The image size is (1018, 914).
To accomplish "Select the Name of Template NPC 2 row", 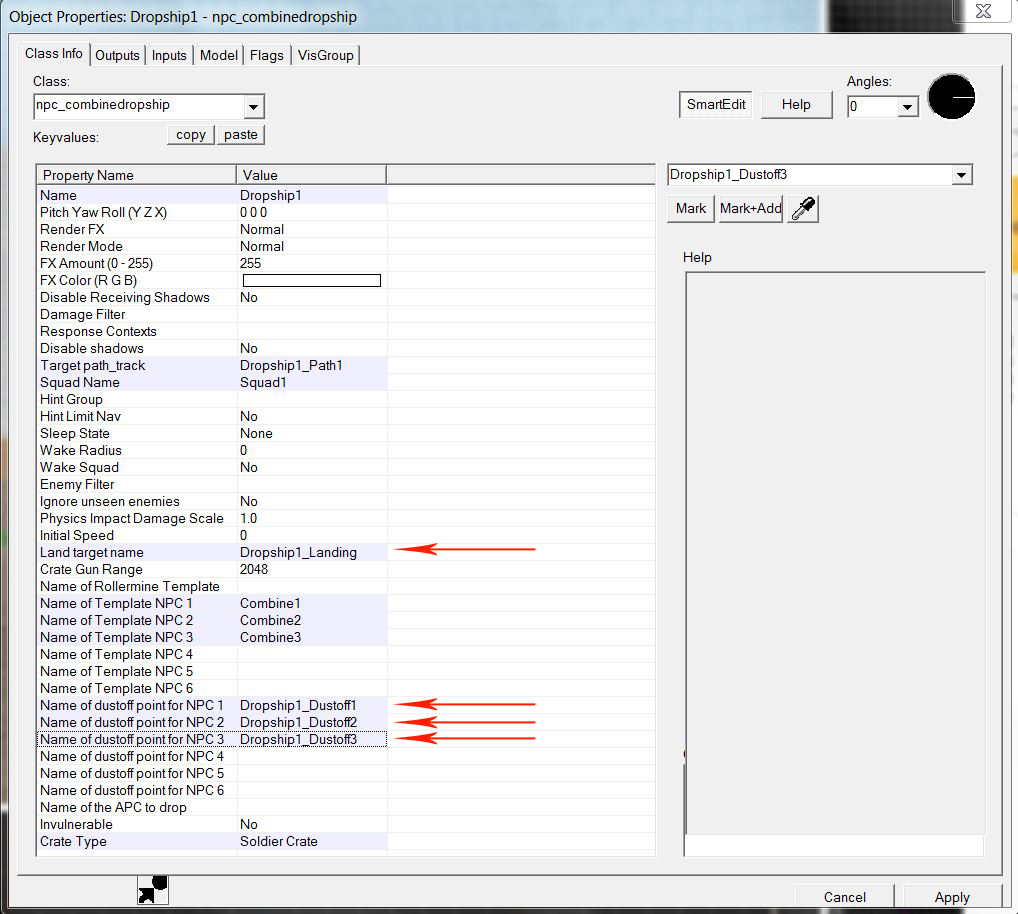I will coord(212,621).
